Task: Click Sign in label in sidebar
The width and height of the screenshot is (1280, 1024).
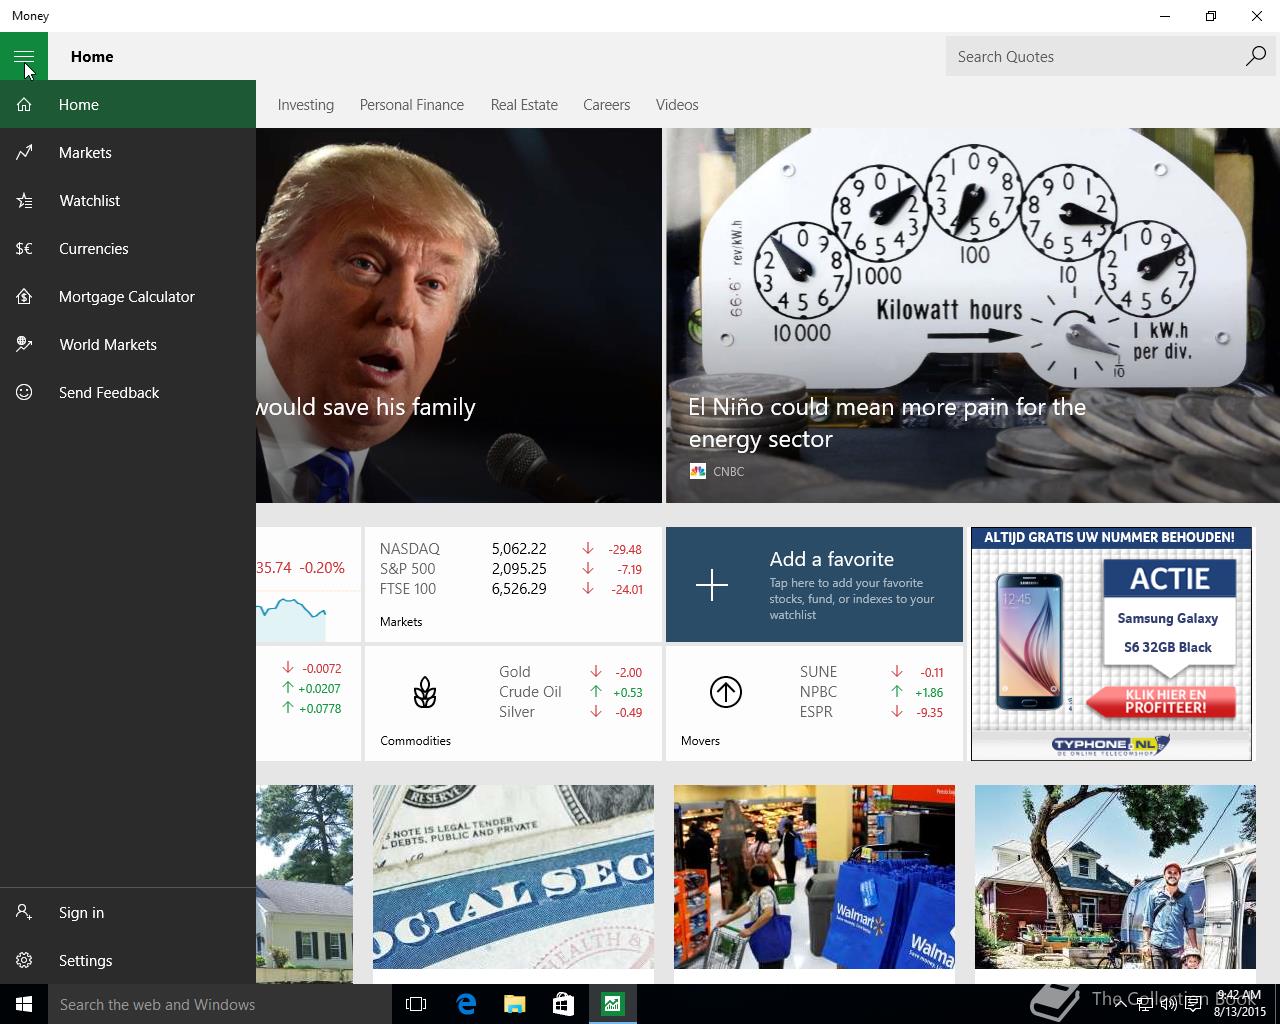Action: coord(81,912)
